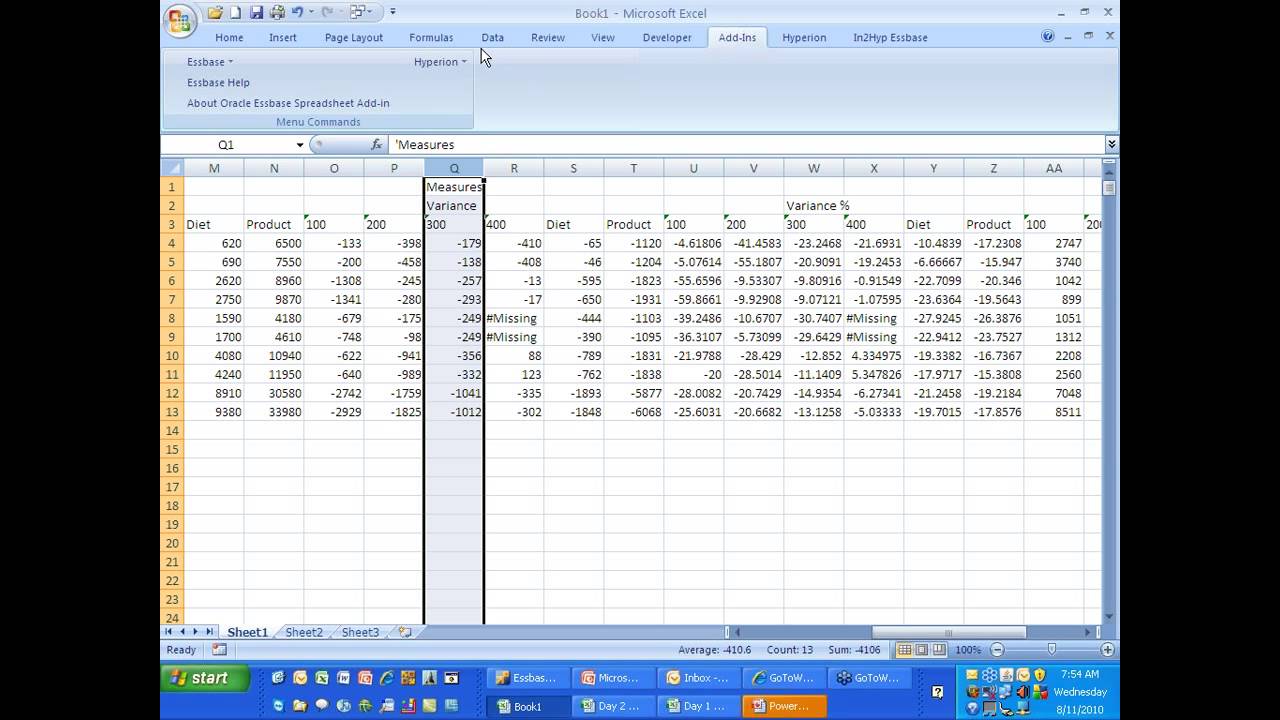Viewport: 1280px width, 720px height.
Task: Switch to the Formulas tab
Action: coord(431,37)
